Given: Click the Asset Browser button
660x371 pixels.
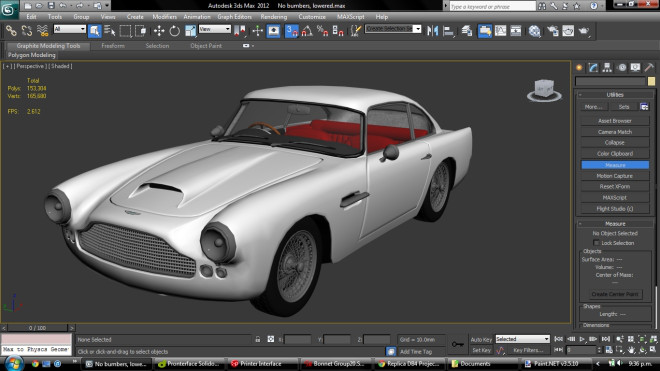Looking at the screenshot, I should coord(615,121).
